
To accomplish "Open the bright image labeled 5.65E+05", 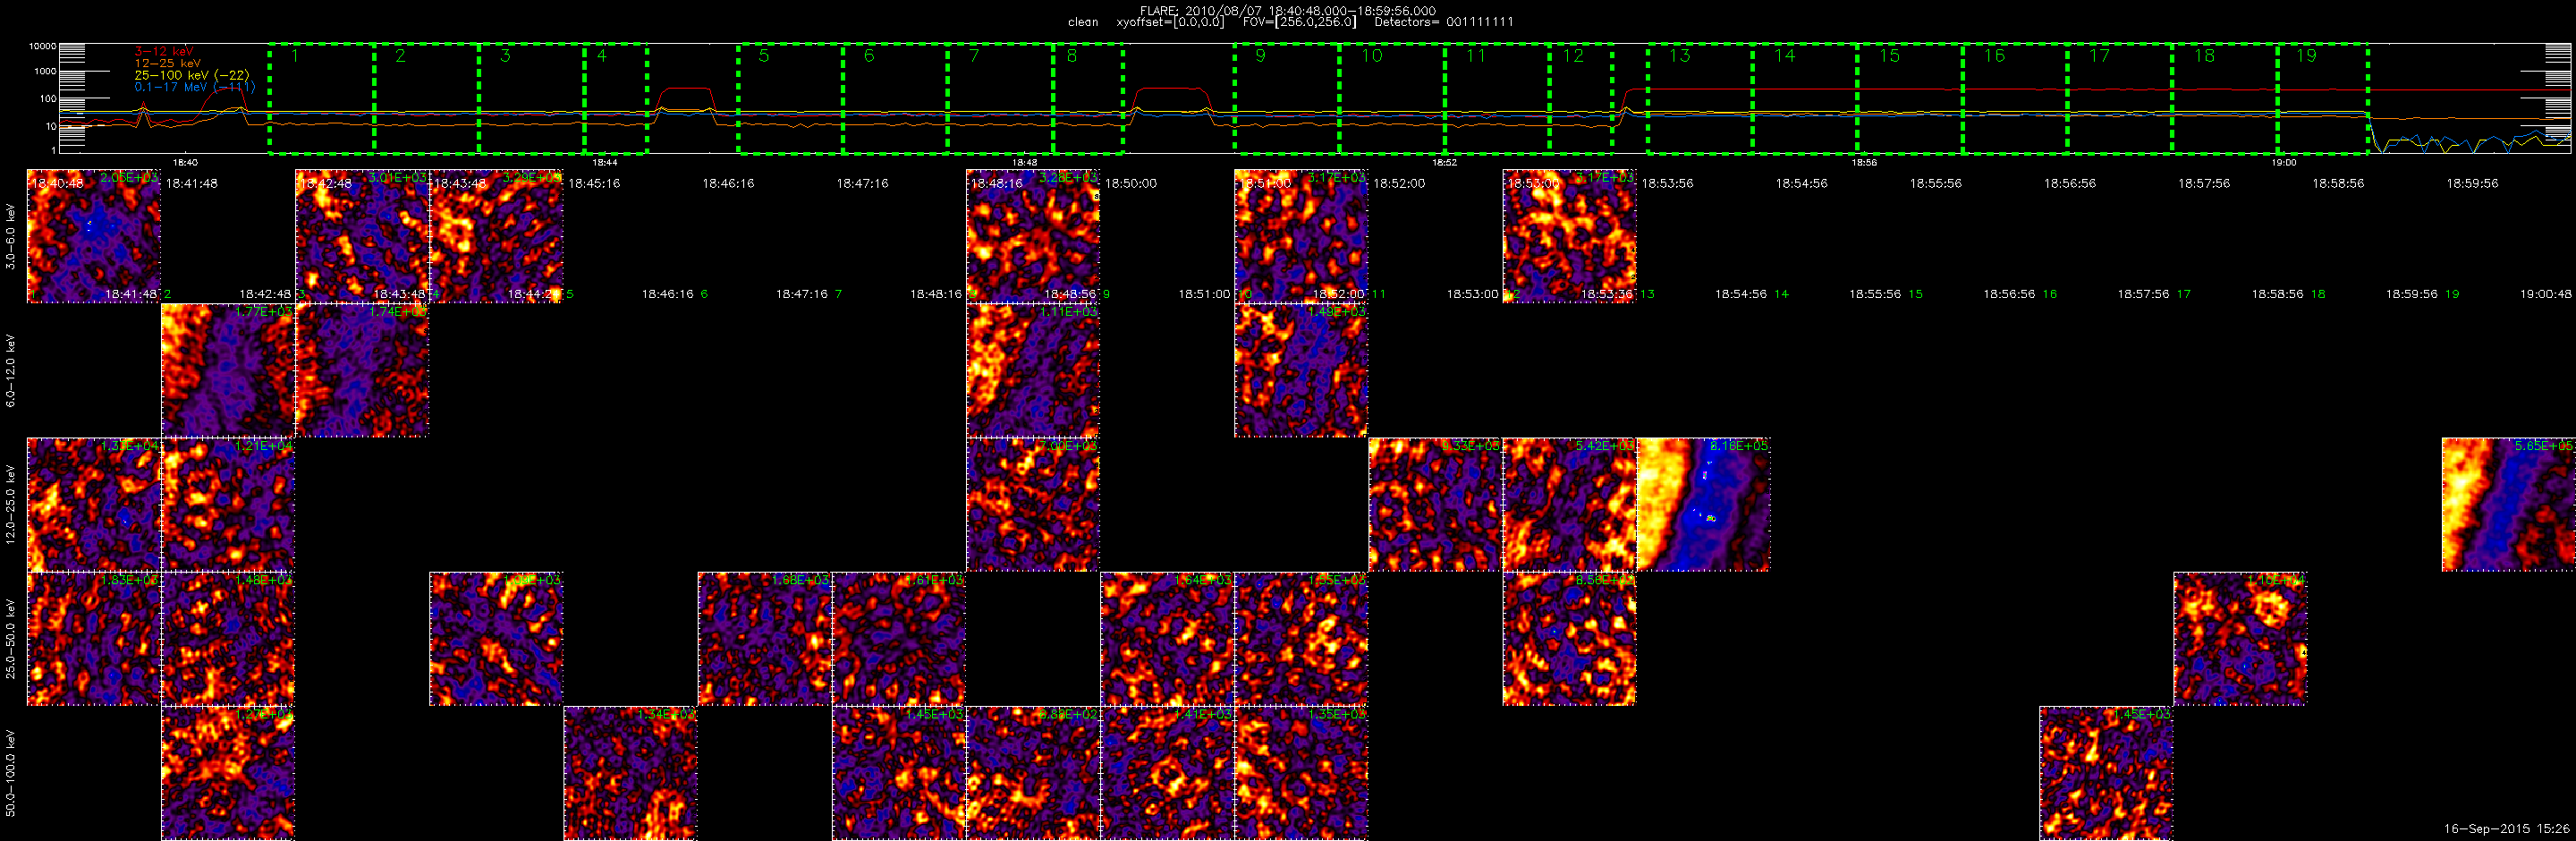I will (2509, 505).
